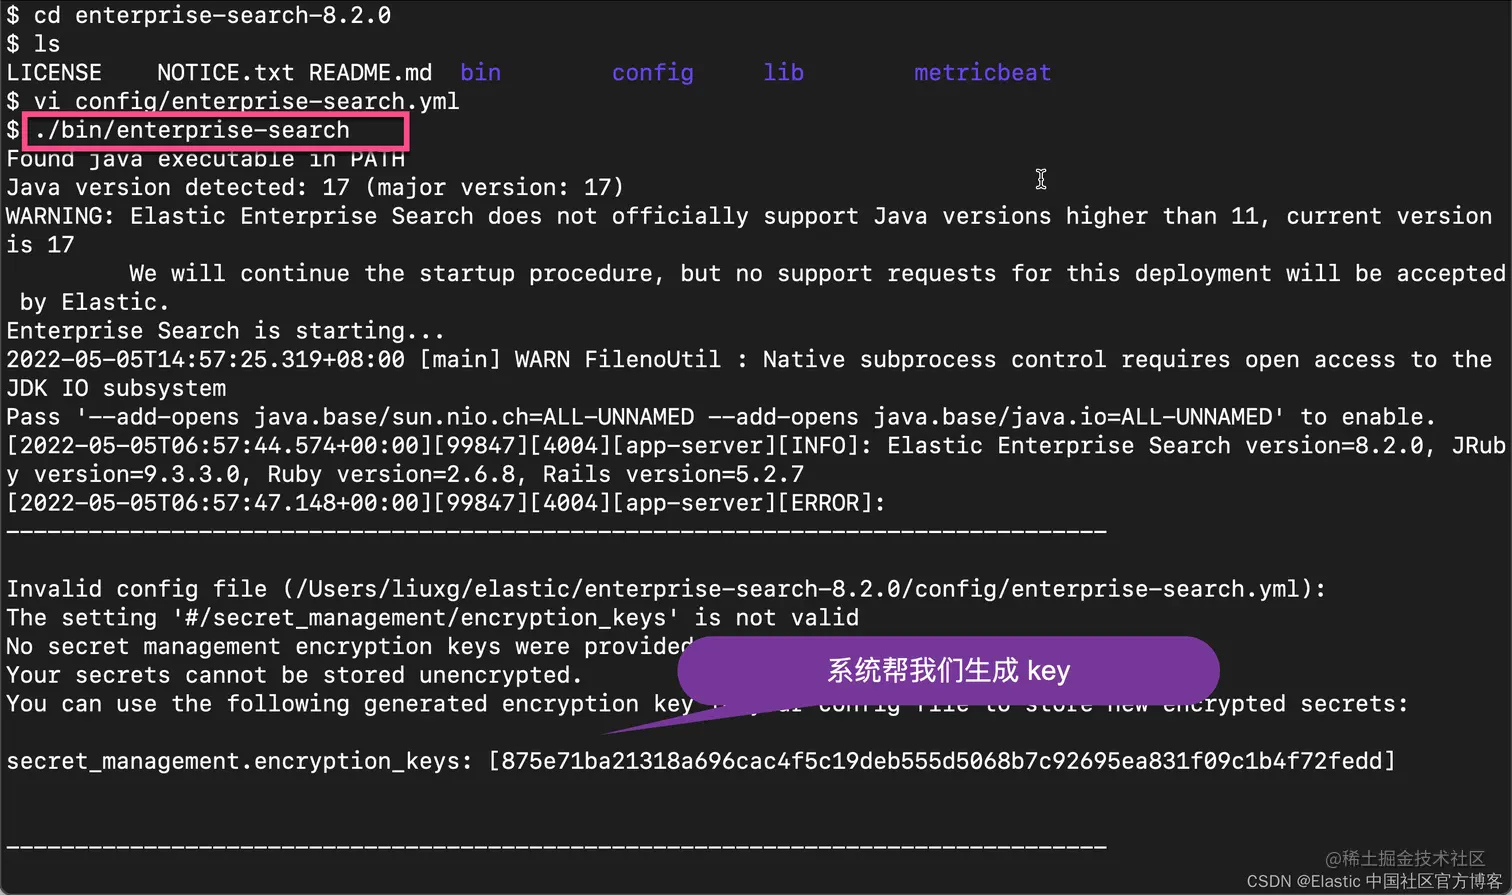Click 'Your secrets cannot be stored unencrypted.' line
This screenshot has height=895, width=1512.
pyautogui.click(x=294, y=675)
